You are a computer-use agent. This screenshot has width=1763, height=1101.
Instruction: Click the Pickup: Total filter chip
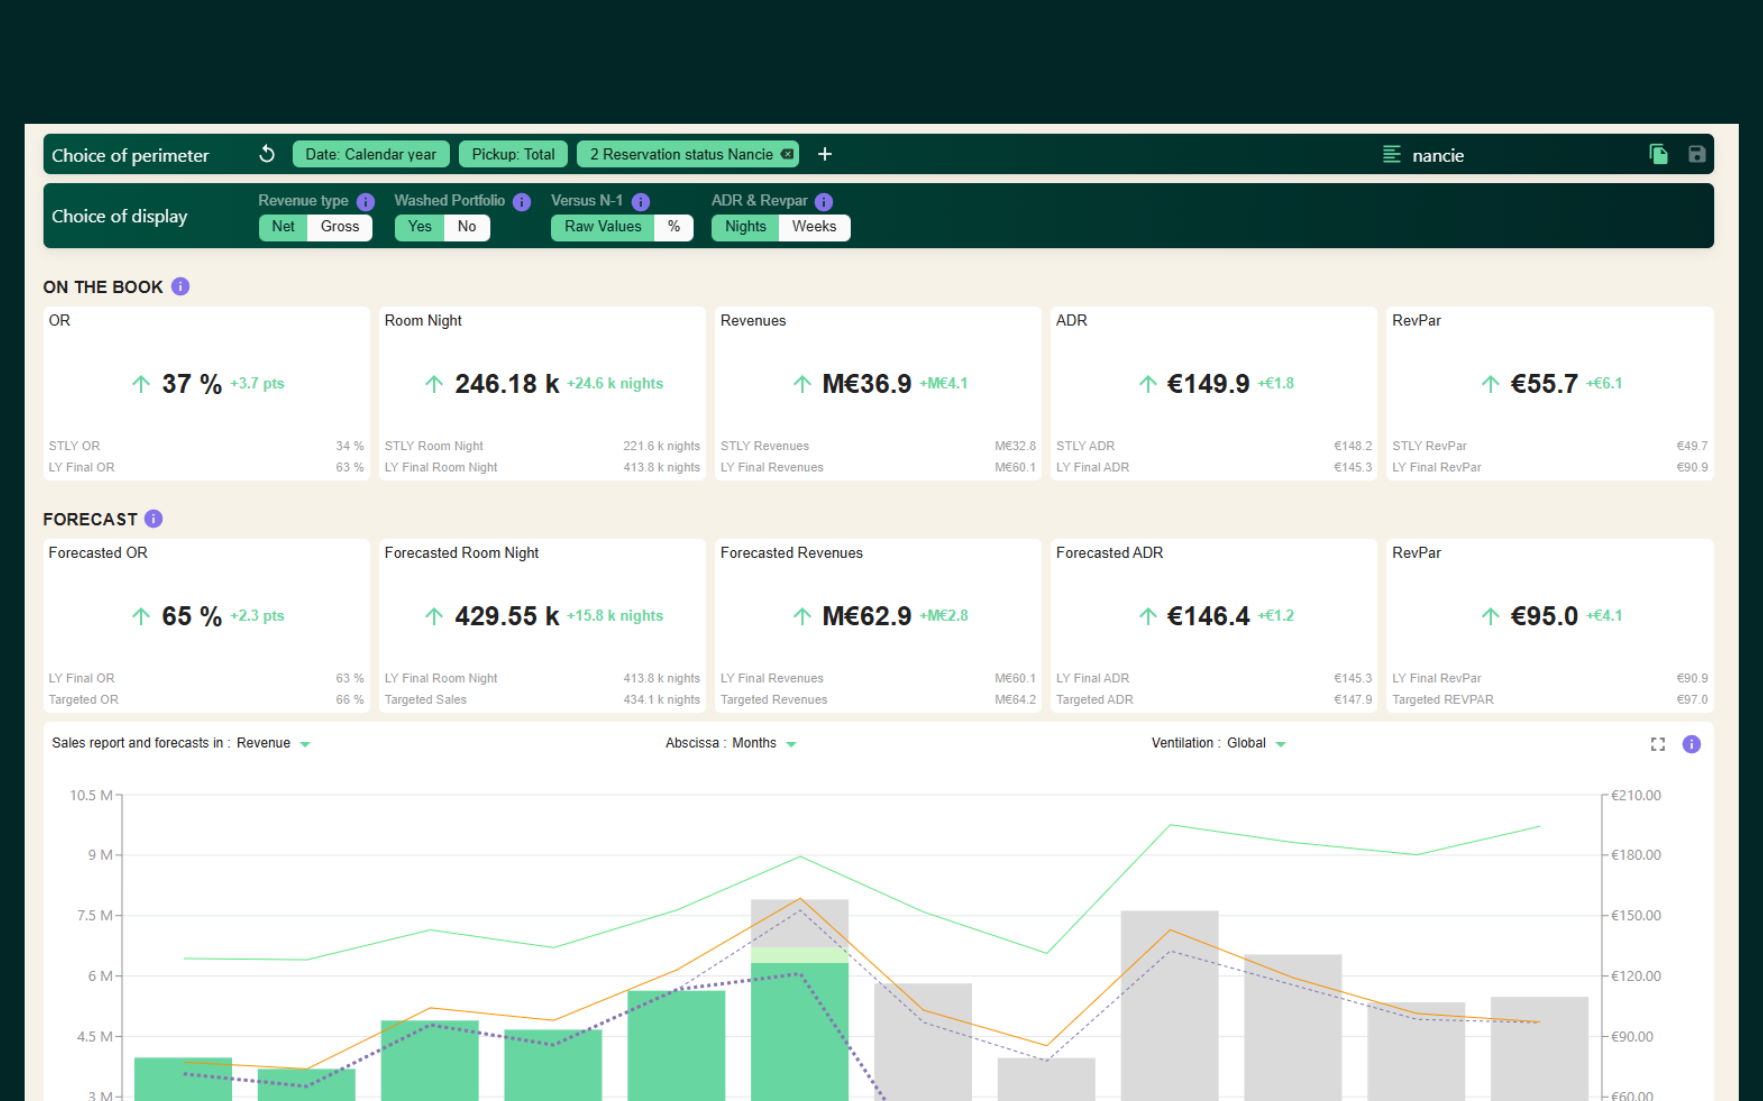click(x=513, y=154)
